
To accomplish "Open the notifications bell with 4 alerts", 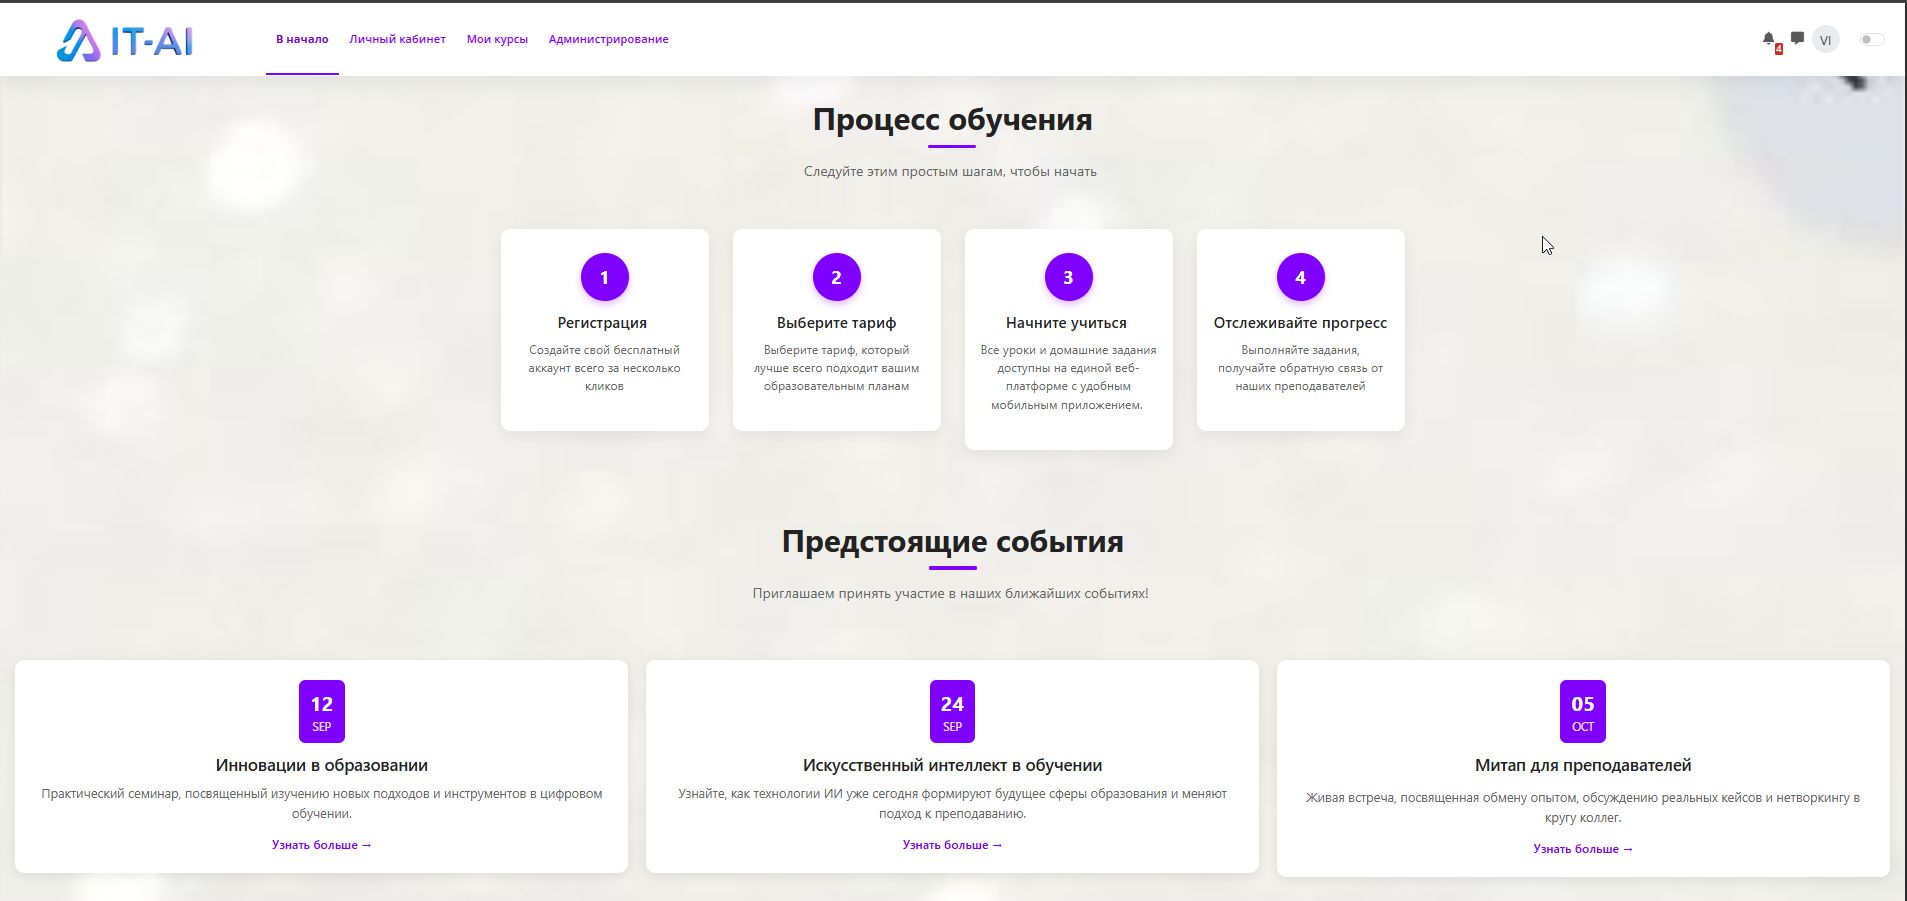I will 1766,39.
